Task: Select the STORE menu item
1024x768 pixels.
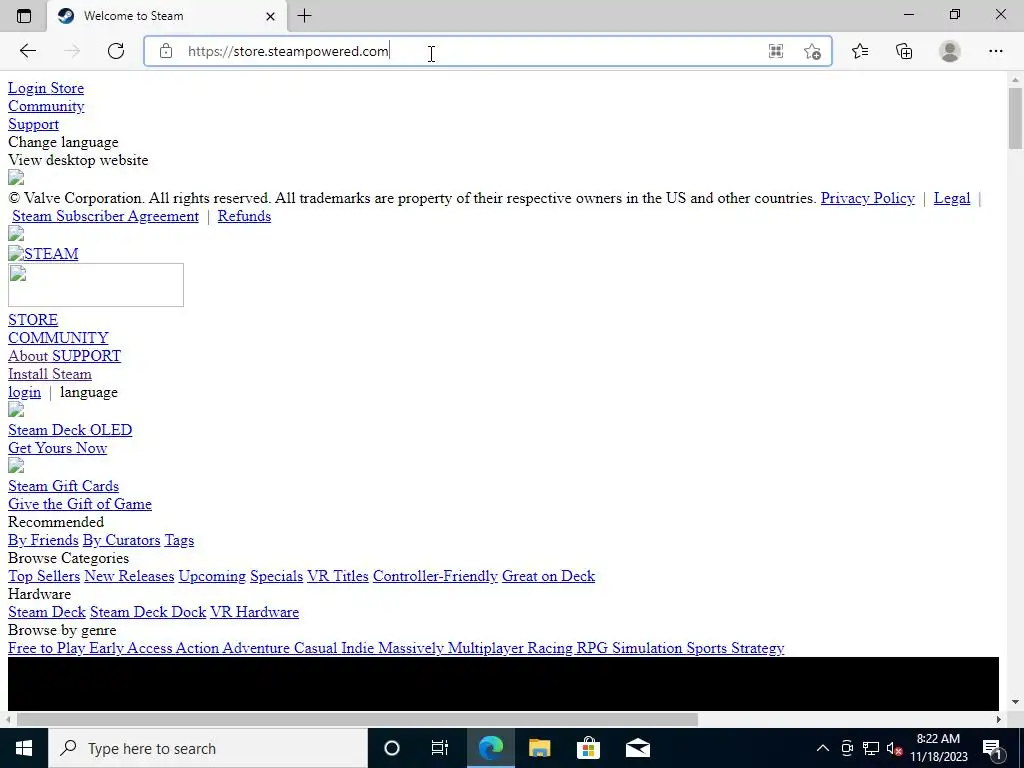Action: click(x=33, y=320)
